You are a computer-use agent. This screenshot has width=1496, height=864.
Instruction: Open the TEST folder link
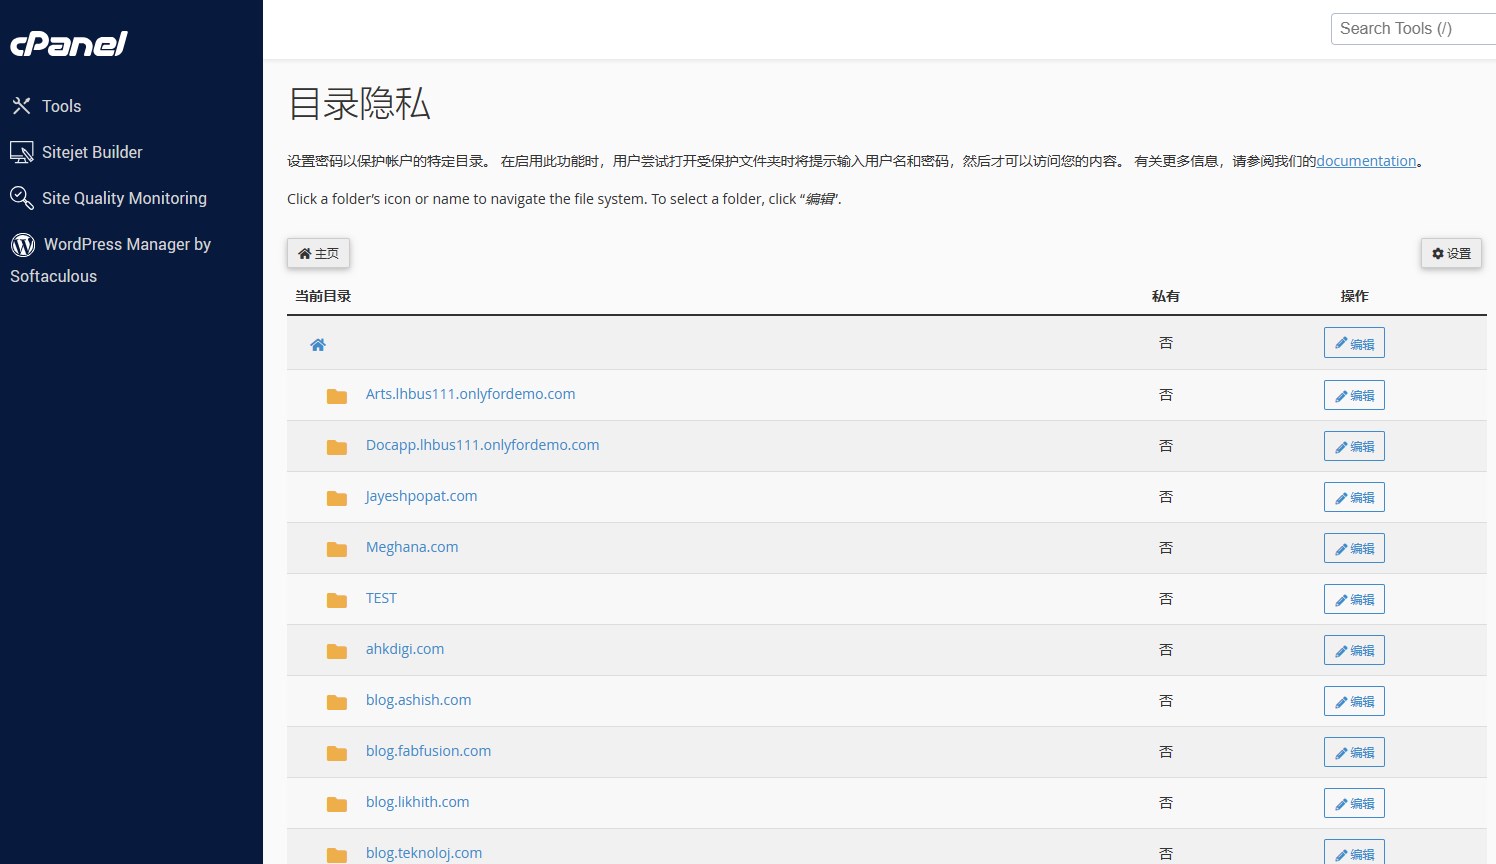click(x=381, y=598)
